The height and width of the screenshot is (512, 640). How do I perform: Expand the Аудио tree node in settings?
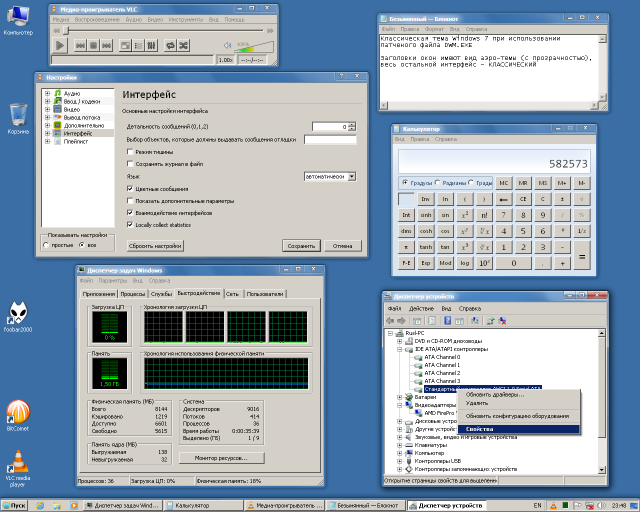click(47, 93)
